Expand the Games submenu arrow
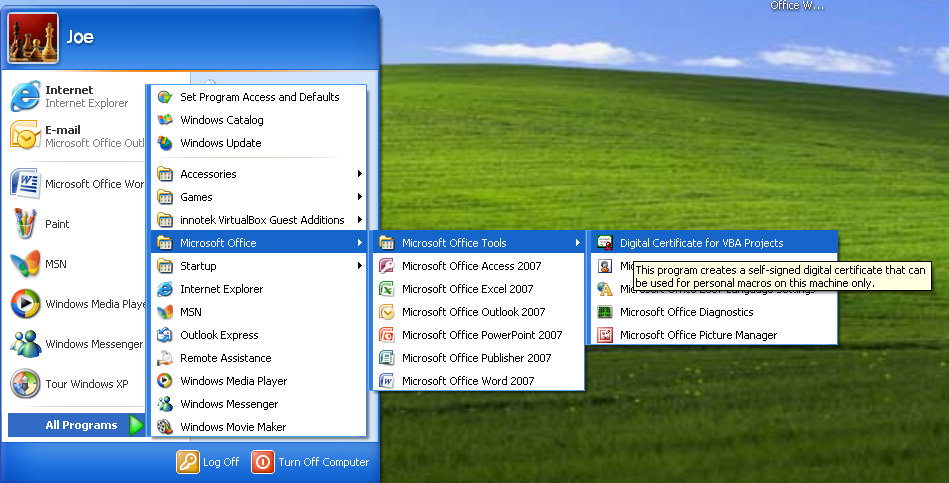Viewport: 949px width, 483px height. pyautogui.click(x=360, y=197)
